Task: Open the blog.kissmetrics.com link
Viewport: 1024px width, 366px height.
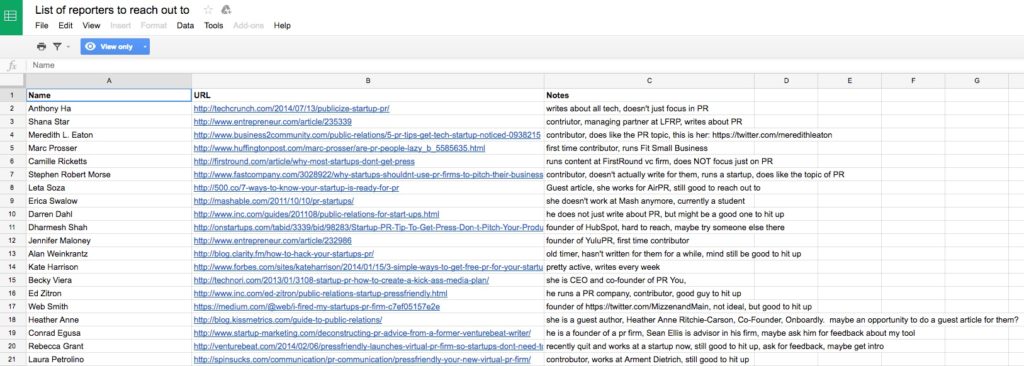Action: 288,320
